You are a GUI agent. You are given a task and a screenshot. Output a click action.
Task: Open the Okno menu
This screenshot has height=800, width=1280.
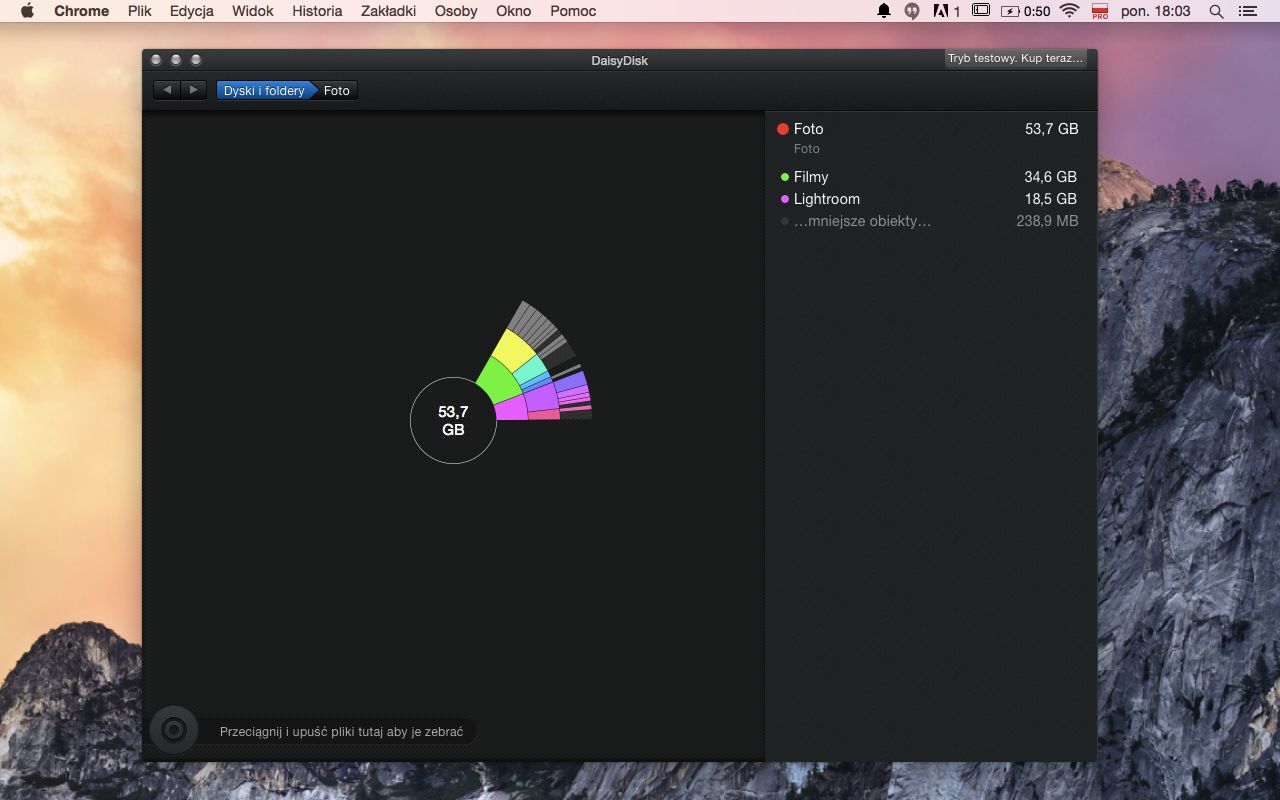tap(514, 11)
